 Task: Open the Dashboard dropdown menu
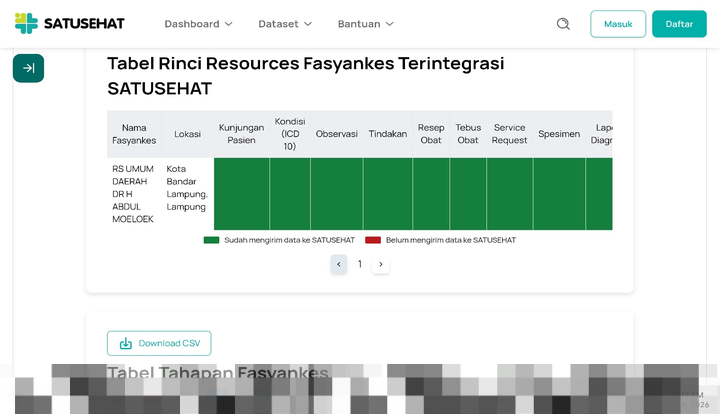(198, 24)
